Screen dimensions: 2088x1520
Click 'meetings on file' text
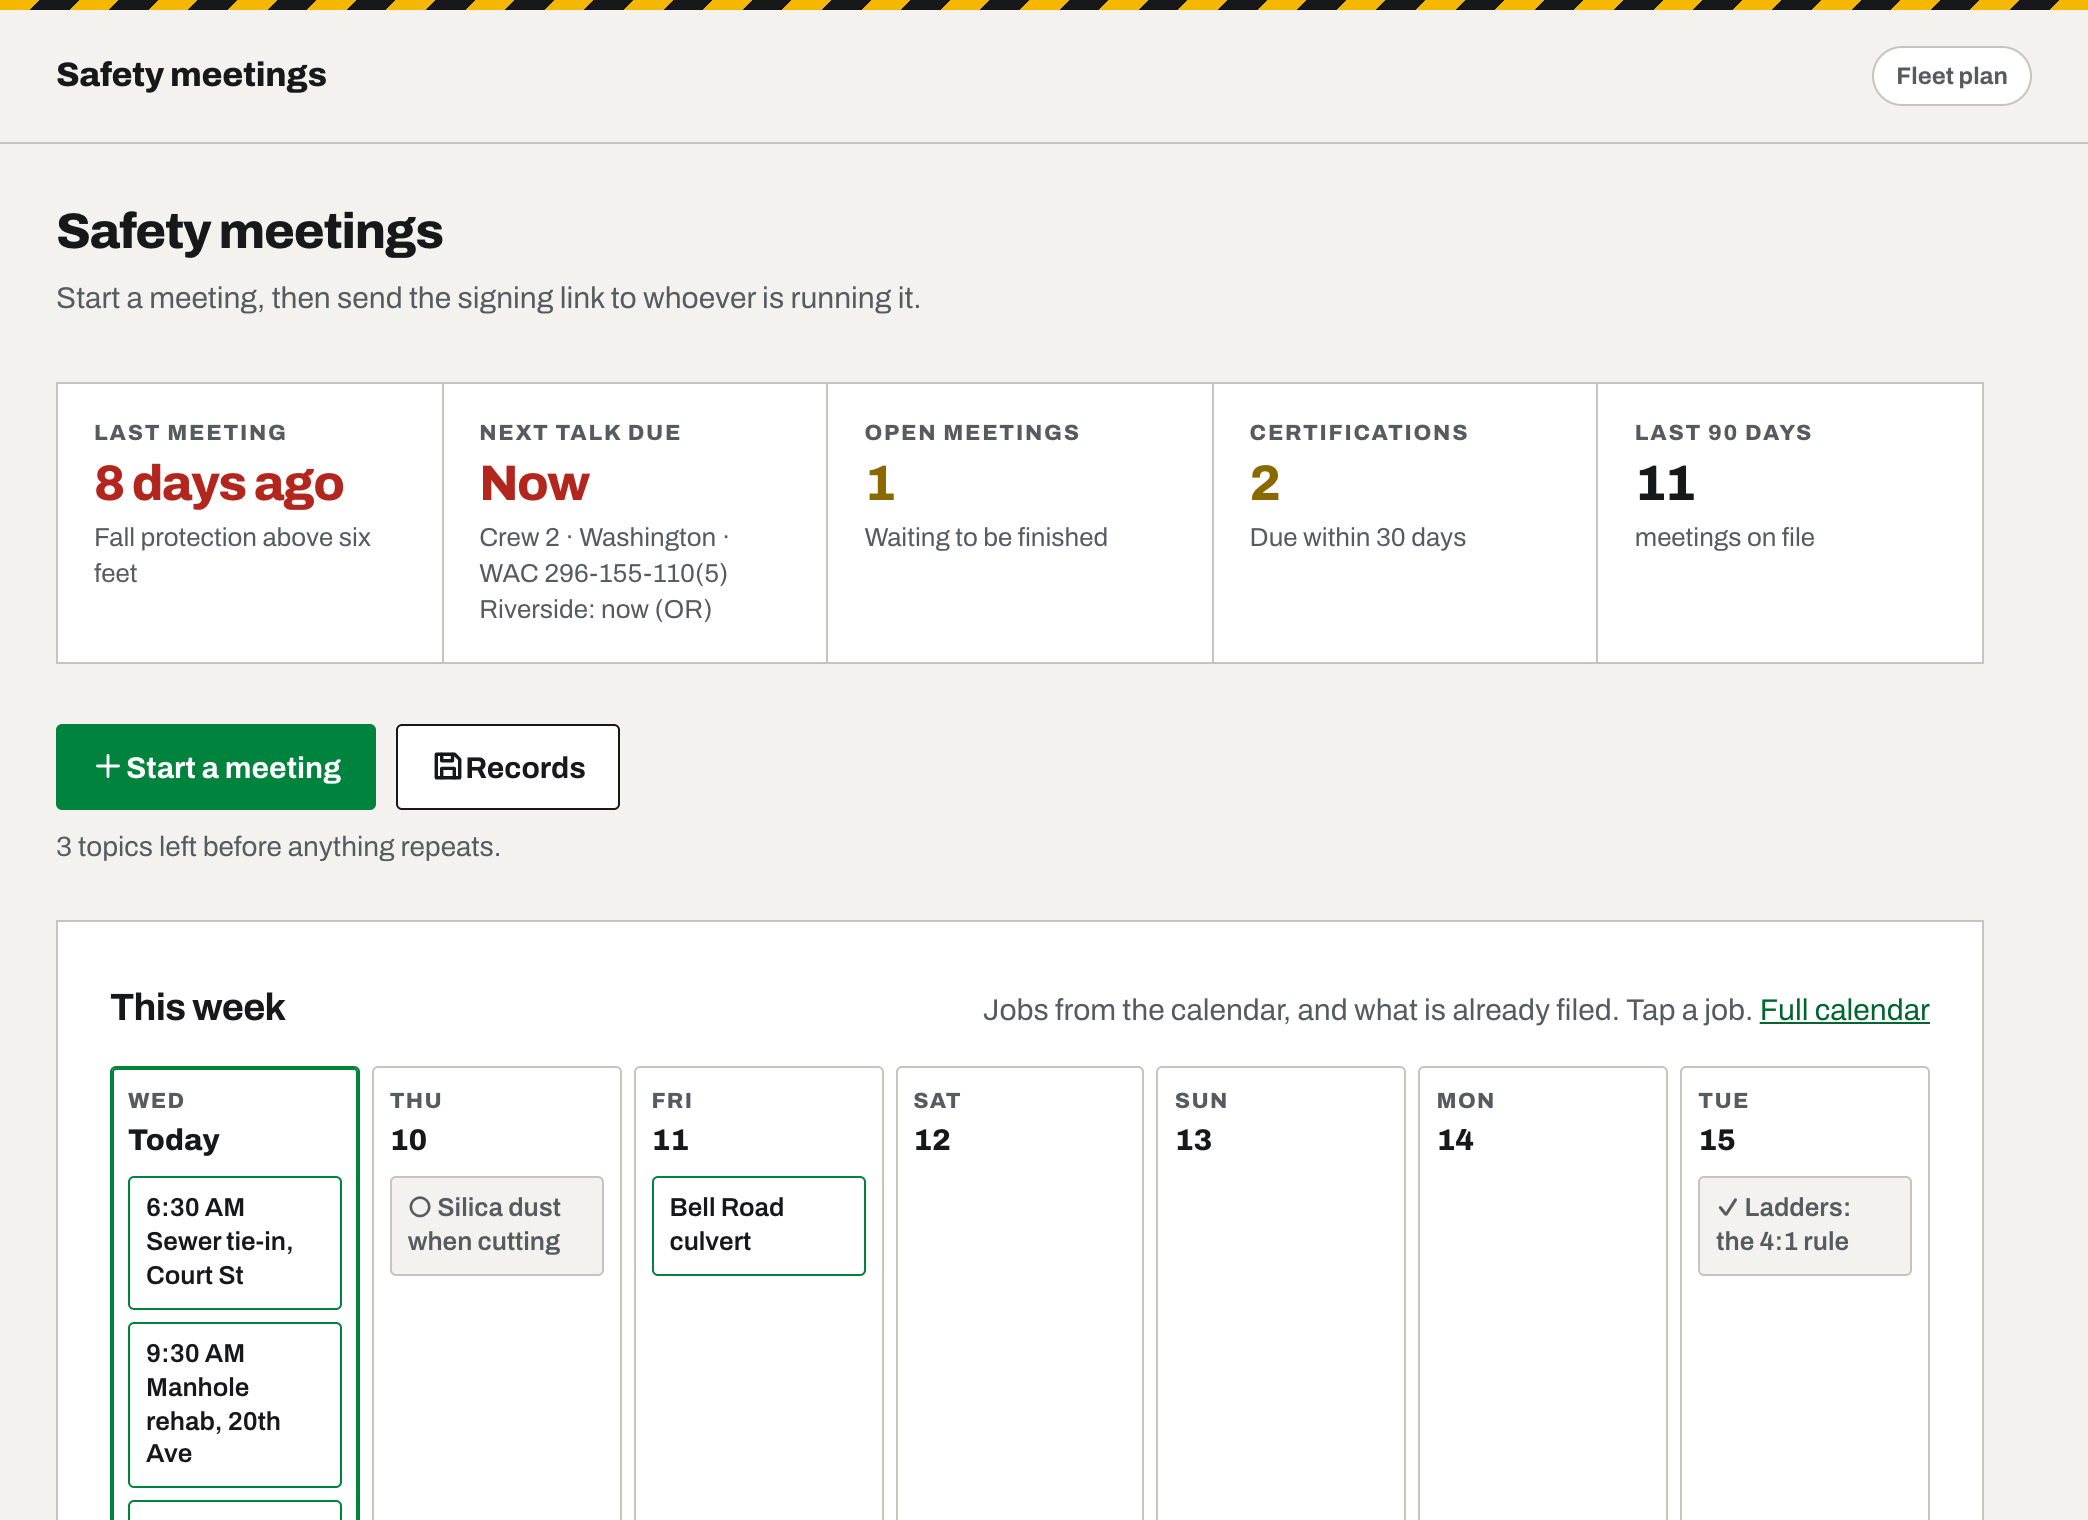pyautogui.click(x=1724, y=538)
